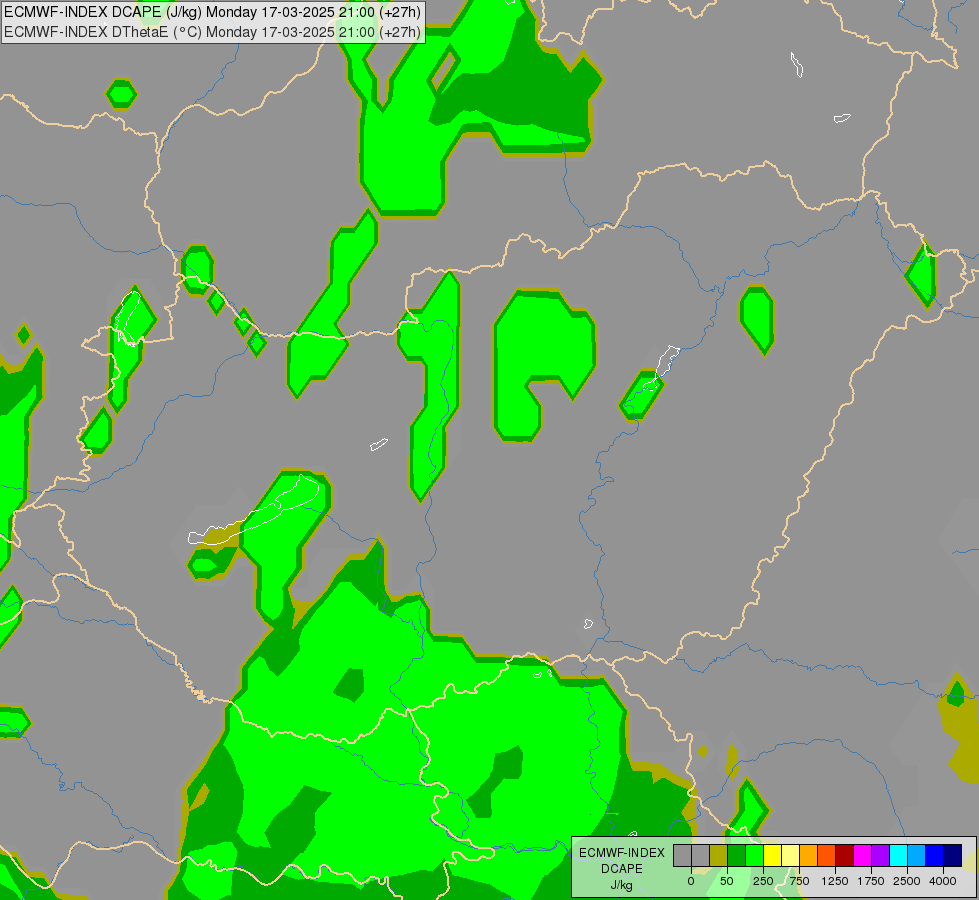Click the DThetaE title line at top
The width and height of the screenshot is (979, 900).
click(212, 32)
